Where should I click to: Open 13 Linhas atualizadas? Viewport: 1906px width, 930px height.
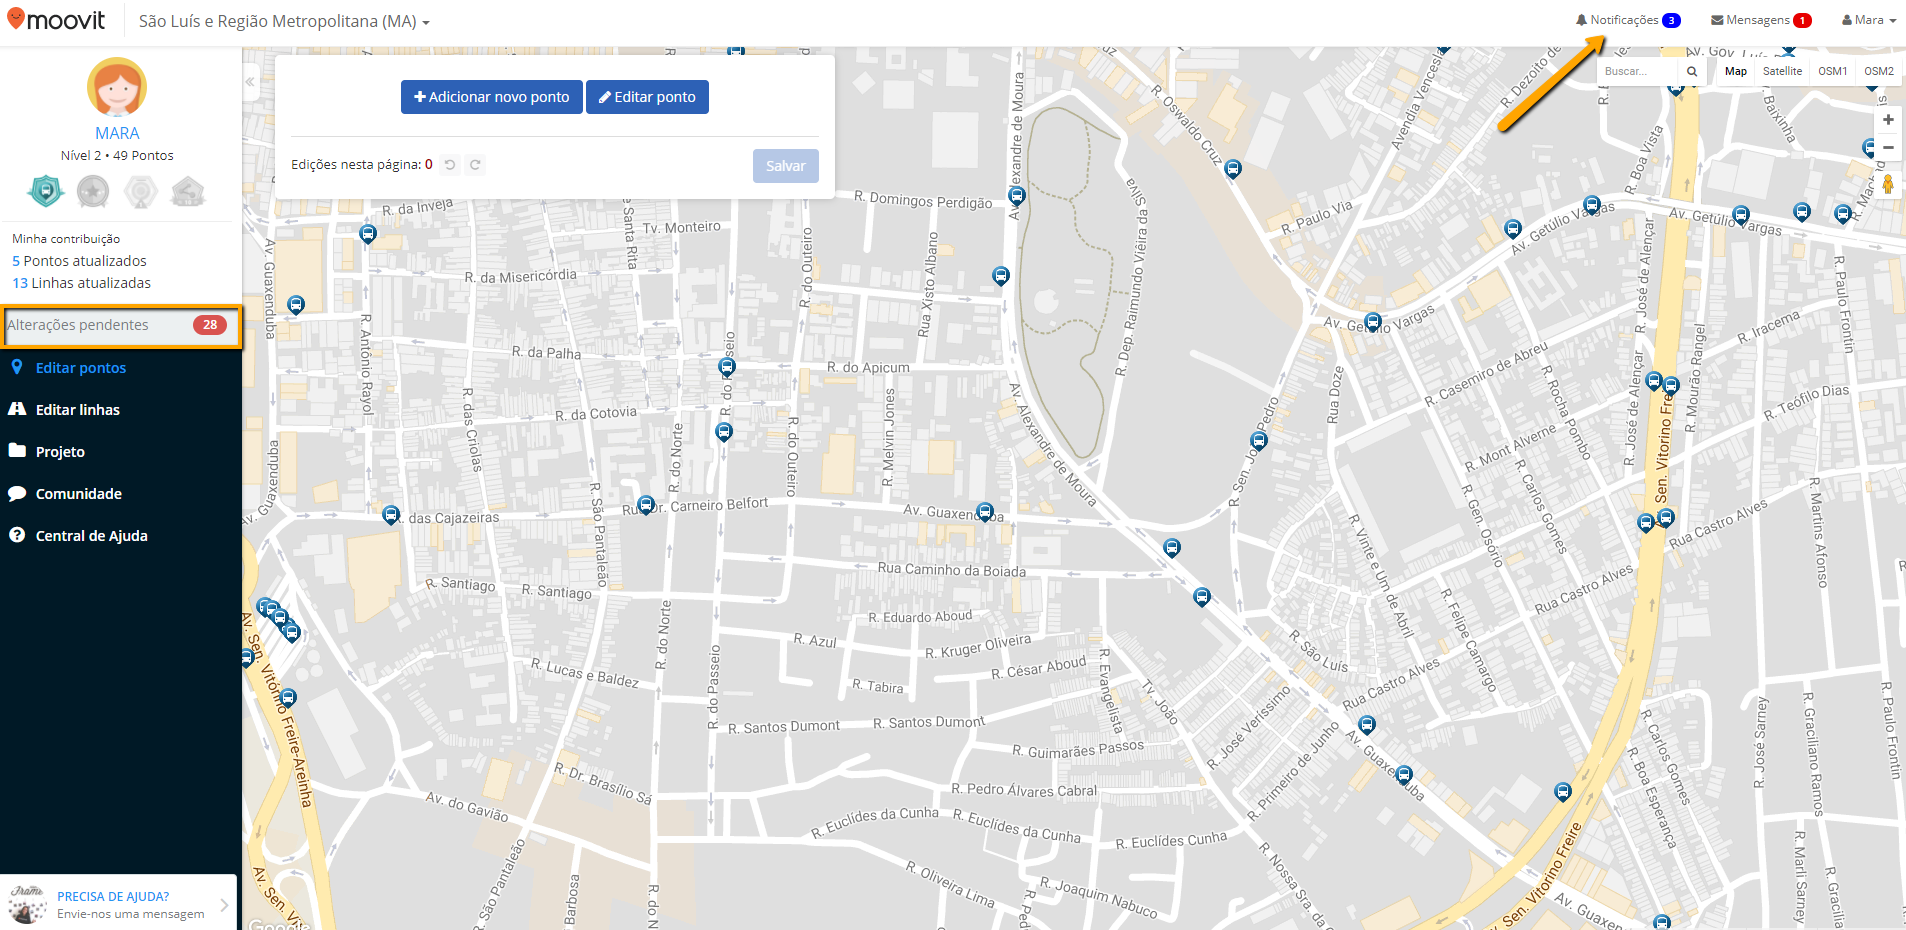(x=81, y=283)
